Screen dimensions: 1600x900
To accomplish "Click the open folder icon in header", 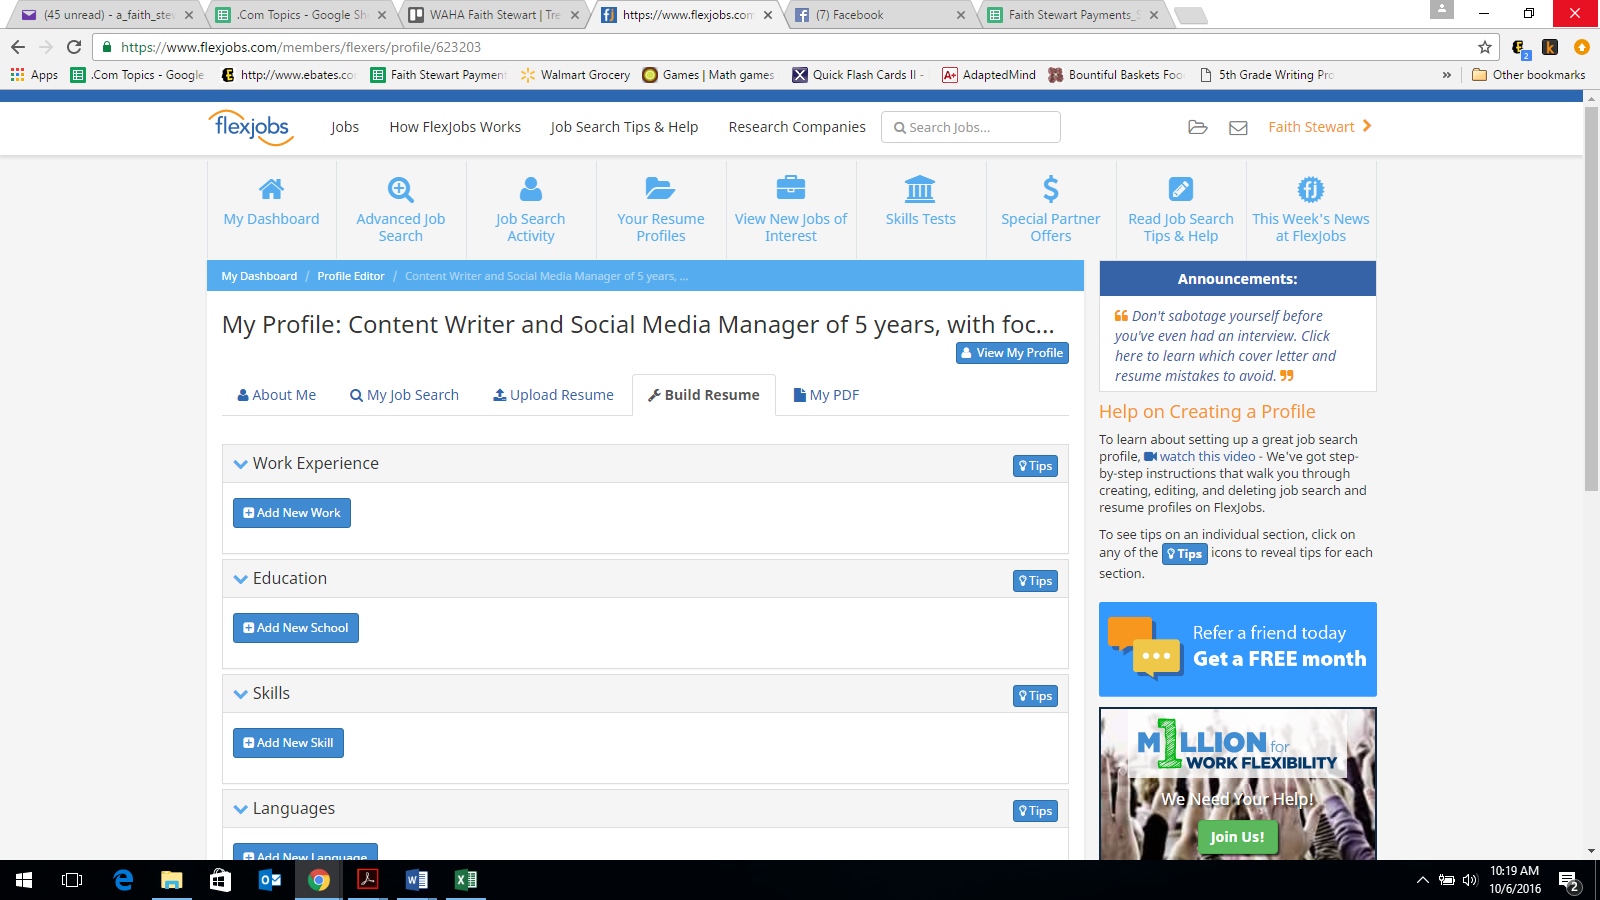I will coord(1198,127).
